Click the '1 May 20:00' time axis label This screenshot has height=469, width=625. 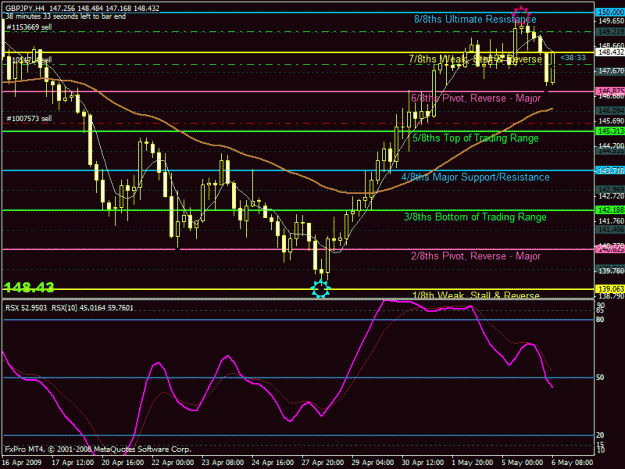472,463
